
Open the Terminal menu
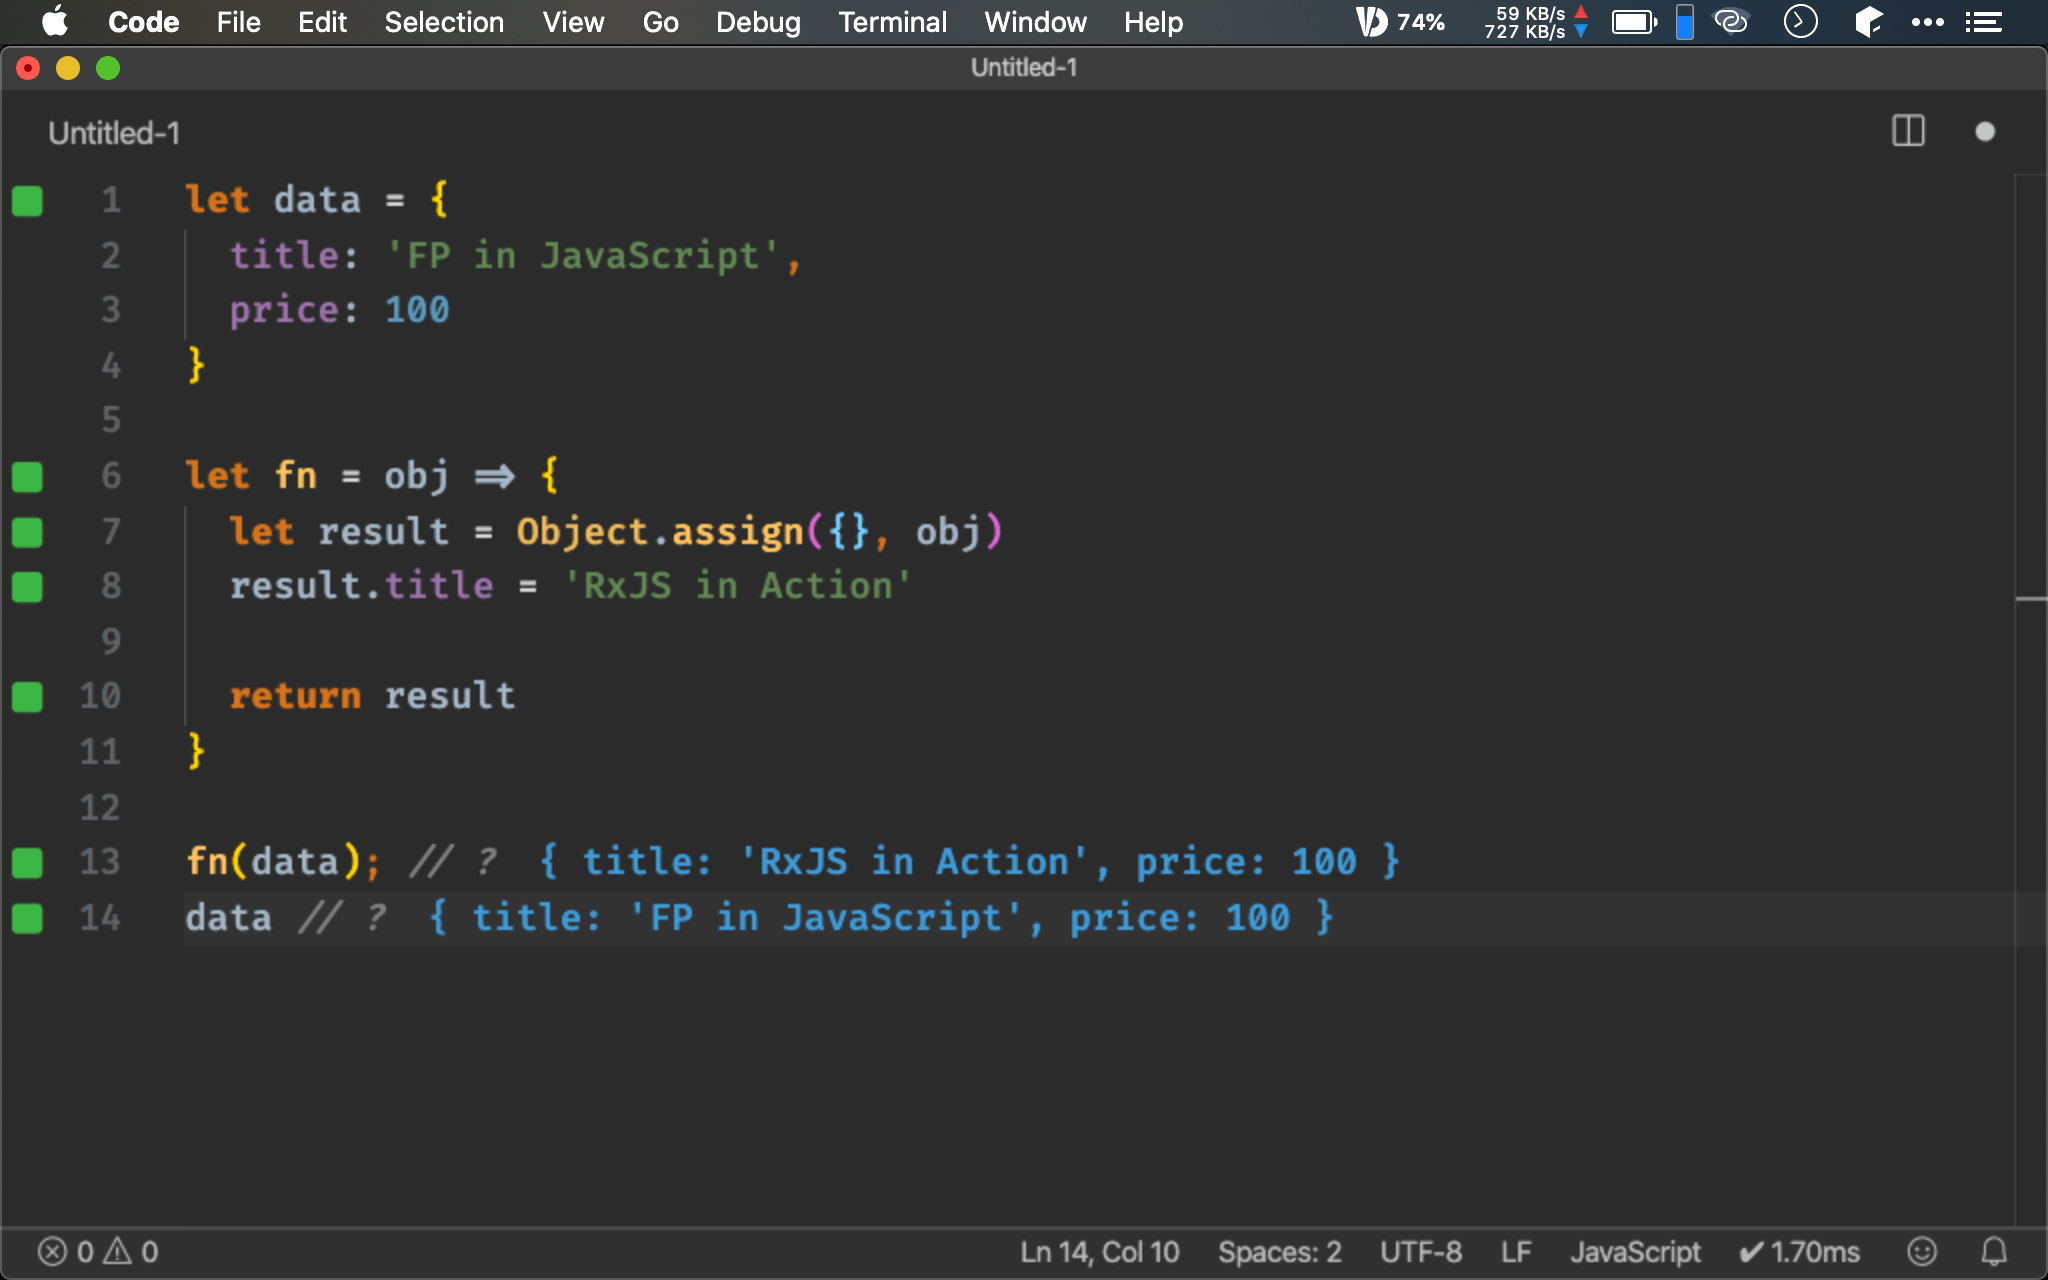[x=892, y=22]
